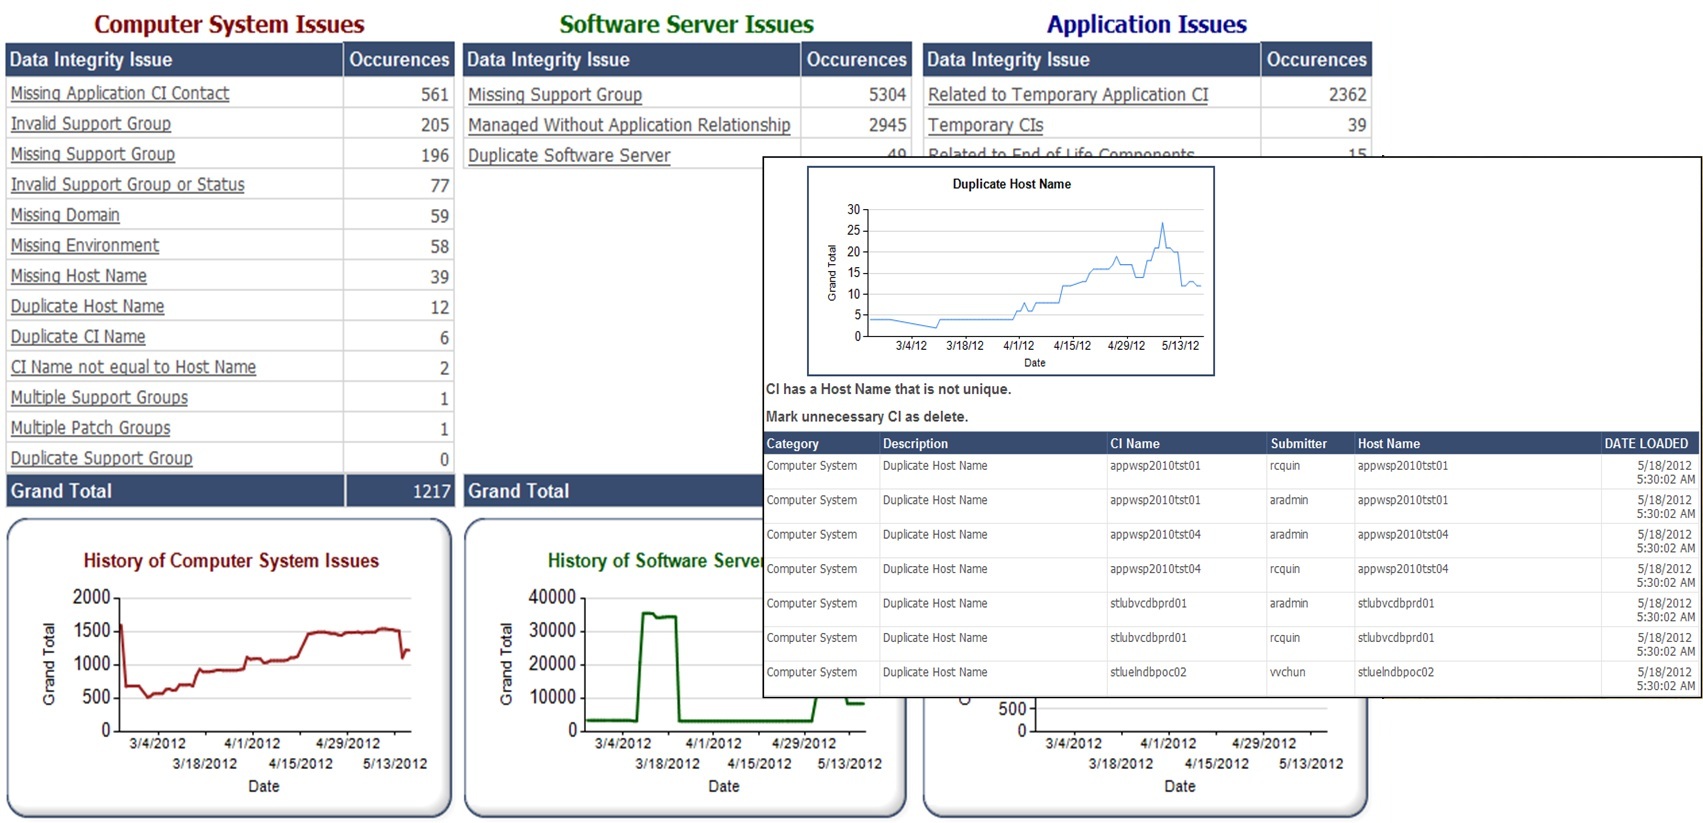Open Invalid Support Group or Status issue
The height and width of the screenshot is (823, 1703).
tap(127, 185)
